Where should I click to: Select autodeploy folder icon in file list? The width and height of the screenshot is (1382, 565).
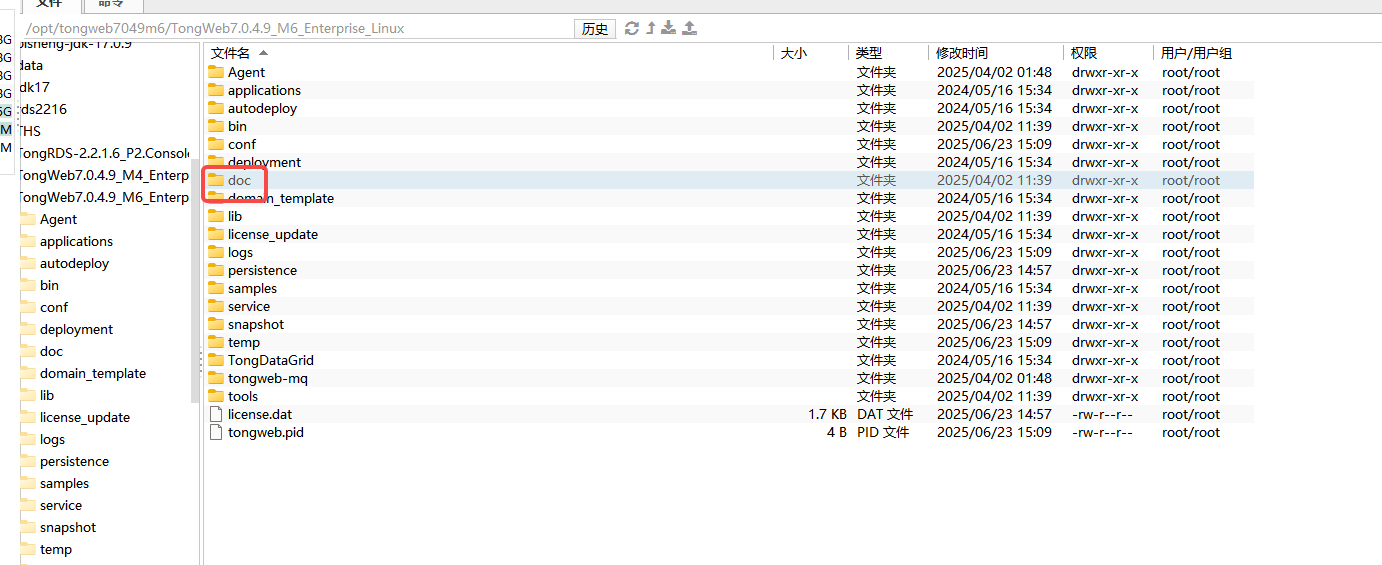click(x=216, y=108)
